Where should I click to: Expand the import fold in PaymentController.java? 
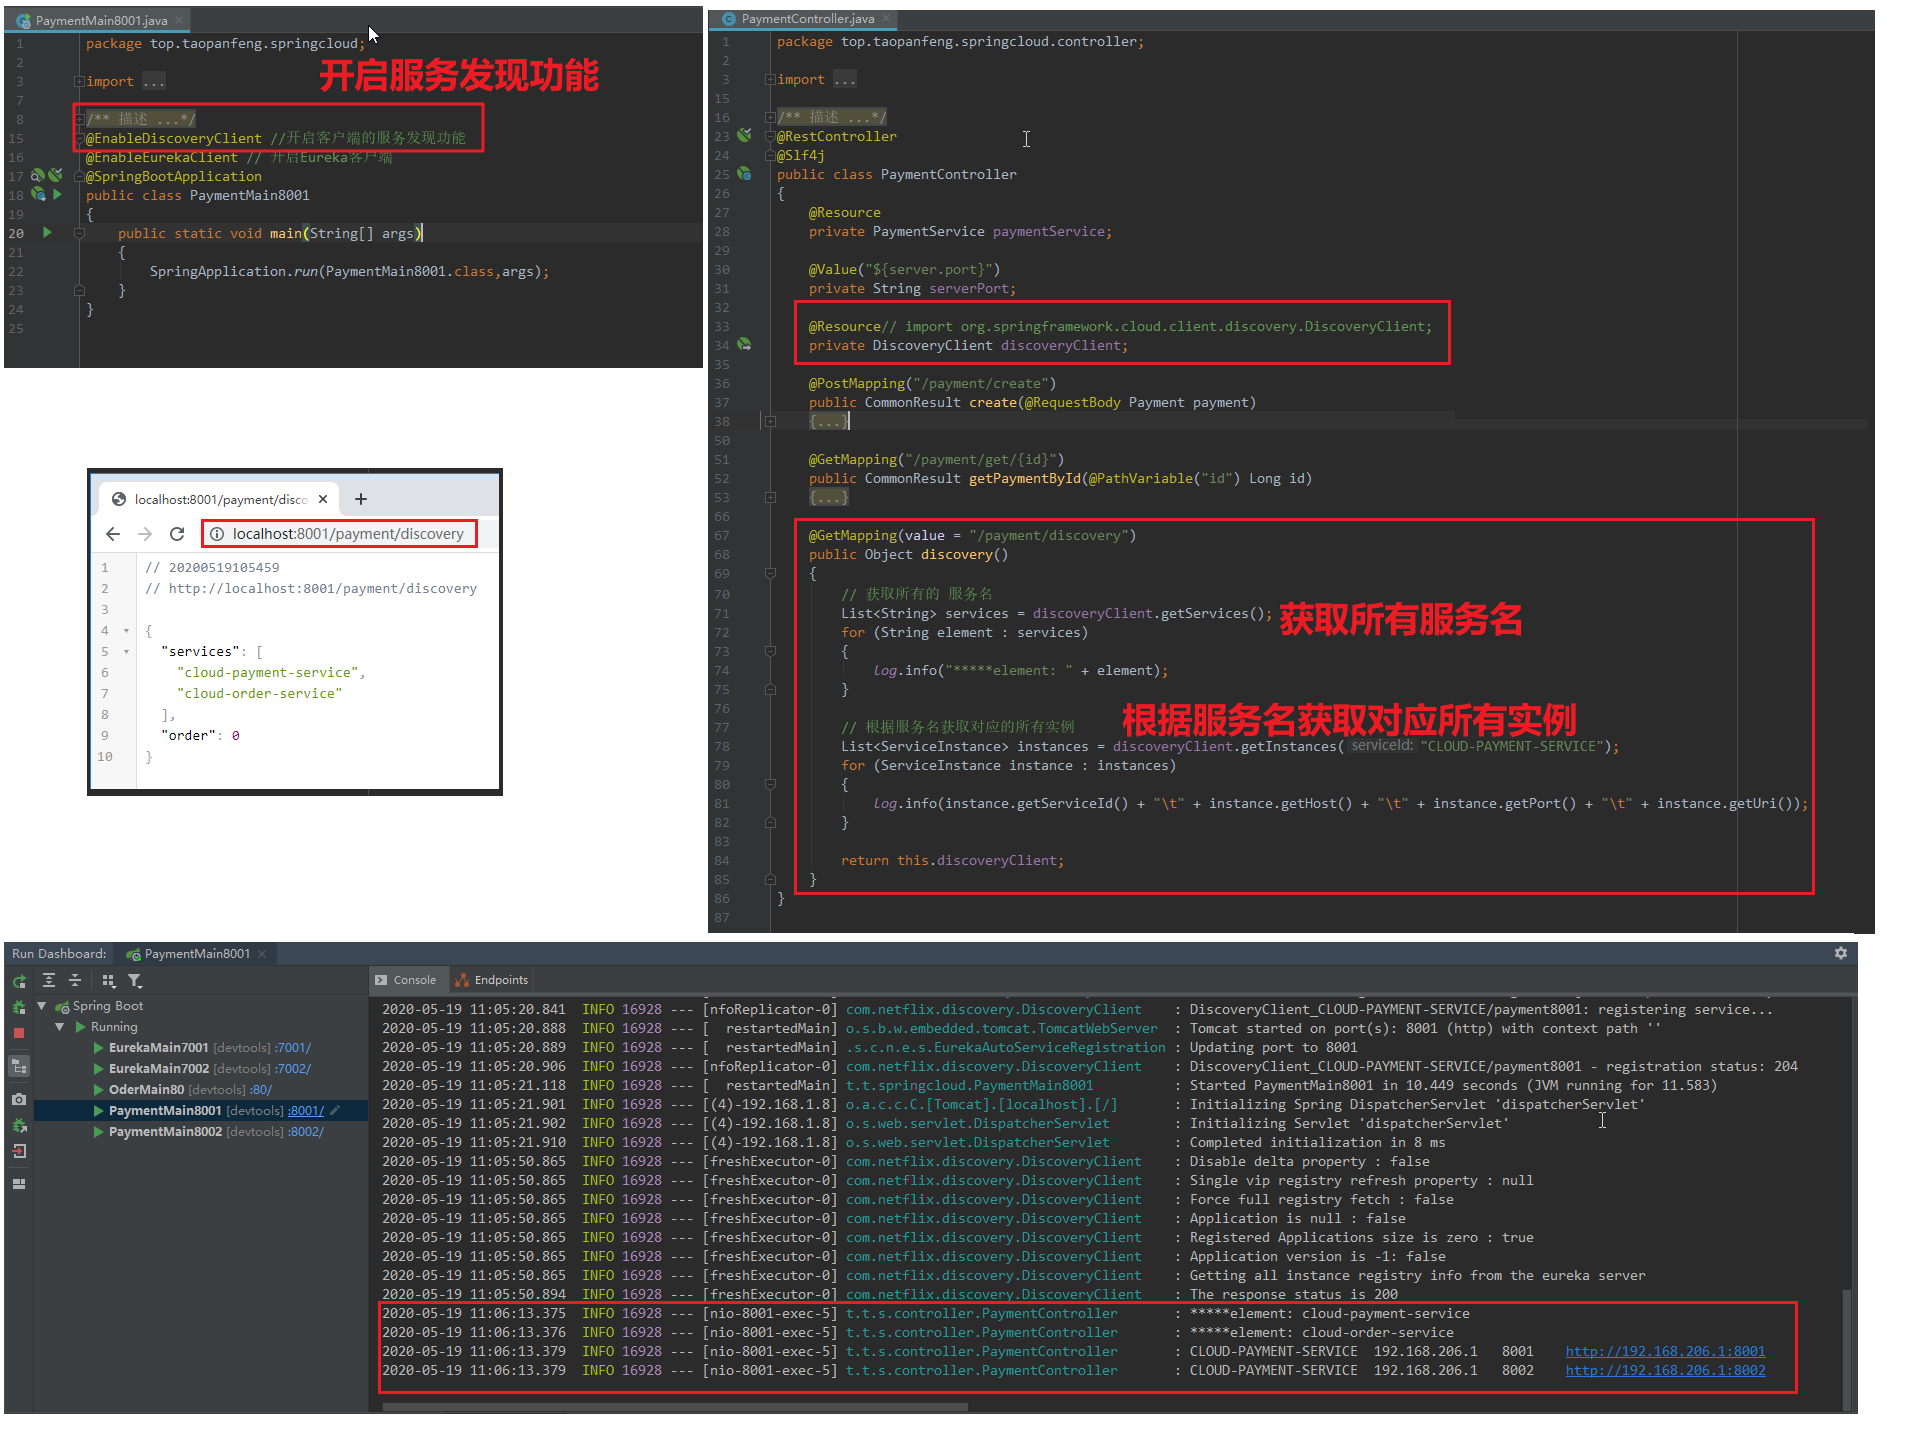tap(769, 80)
